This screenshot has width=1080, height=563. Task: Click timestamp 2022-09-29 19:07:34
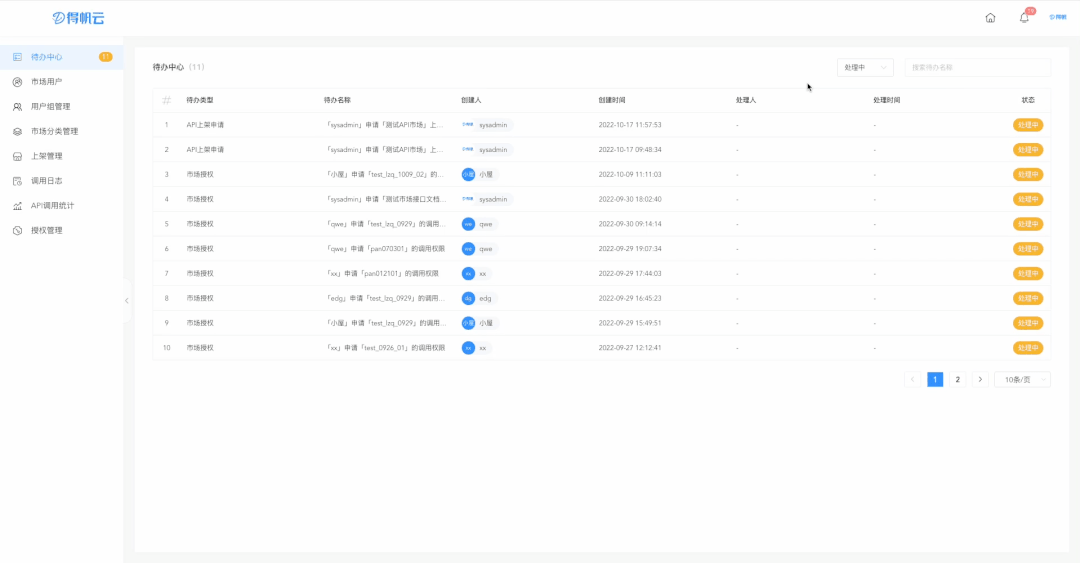[630, 249]
